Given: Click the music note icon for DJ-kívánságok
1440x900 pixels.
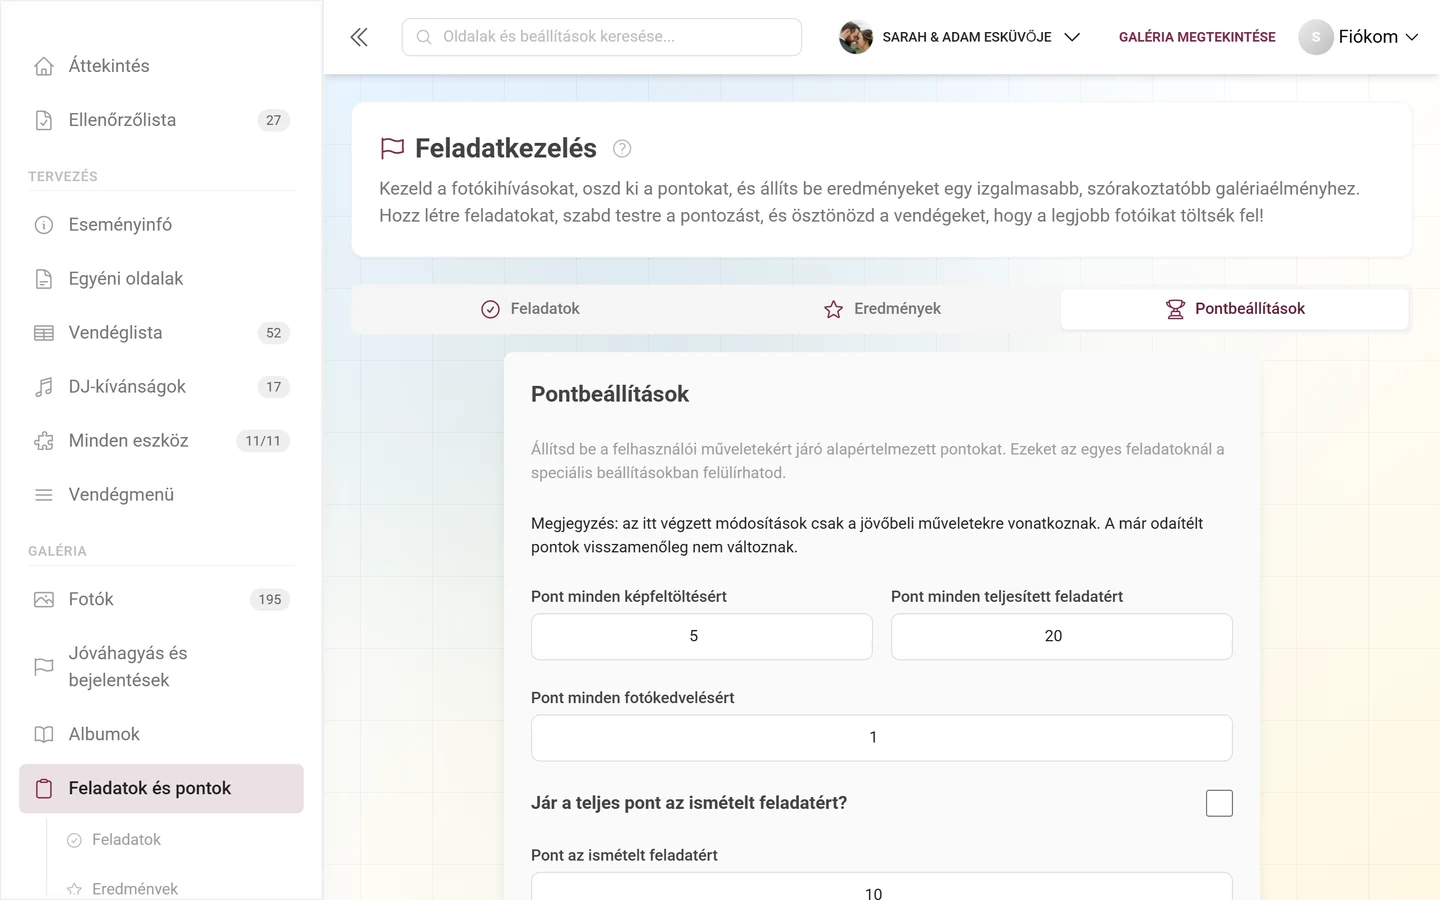Looking at the screenshot, I should (44, 387).
